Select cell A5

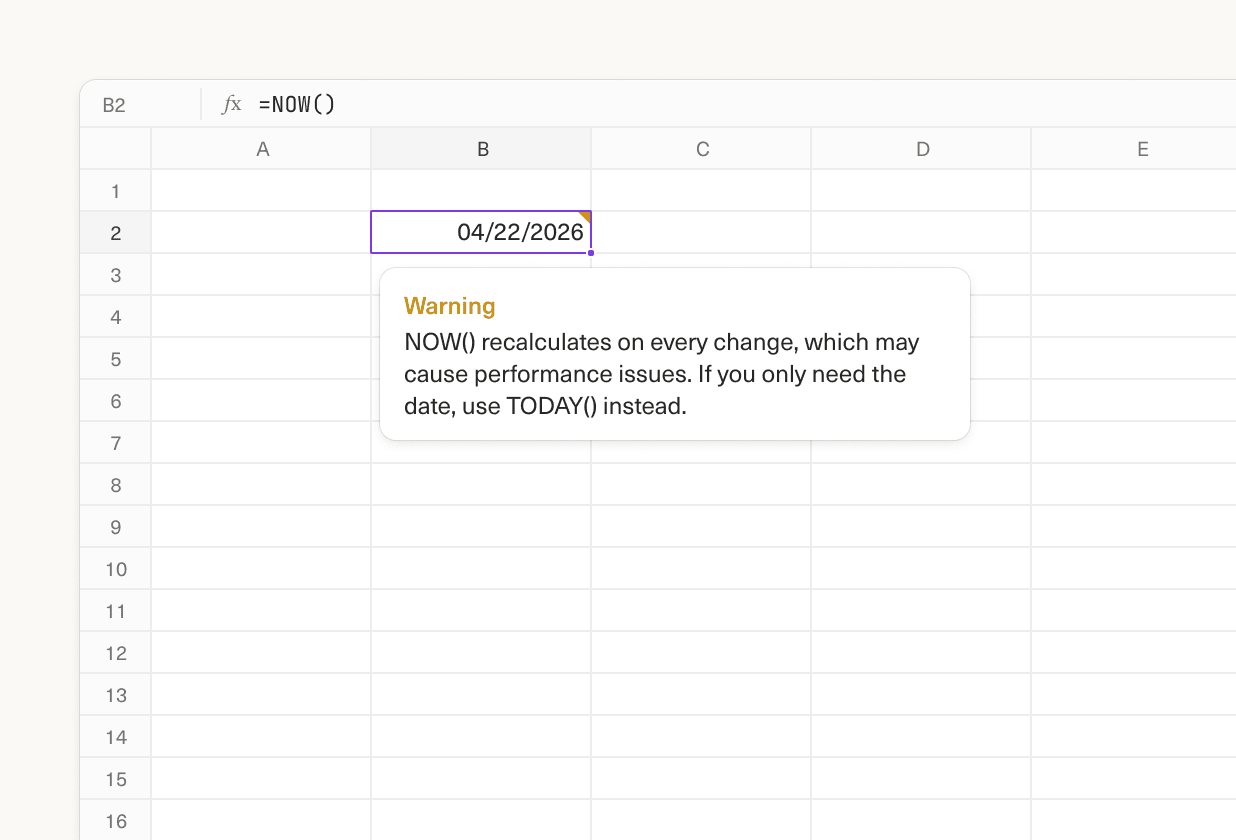click(262, 359)
